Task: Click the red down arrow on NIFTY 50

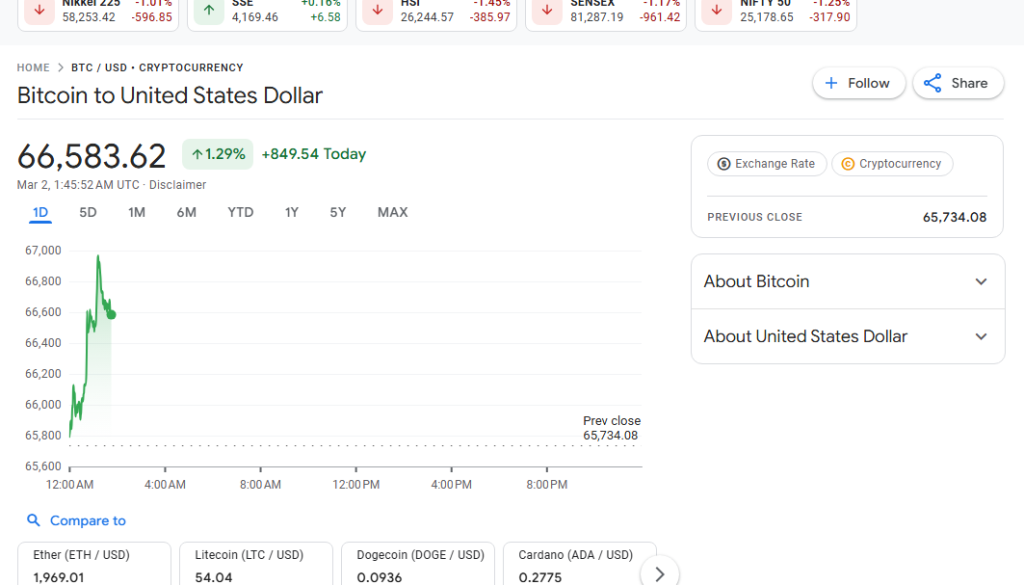Action: tap(716, 11)
